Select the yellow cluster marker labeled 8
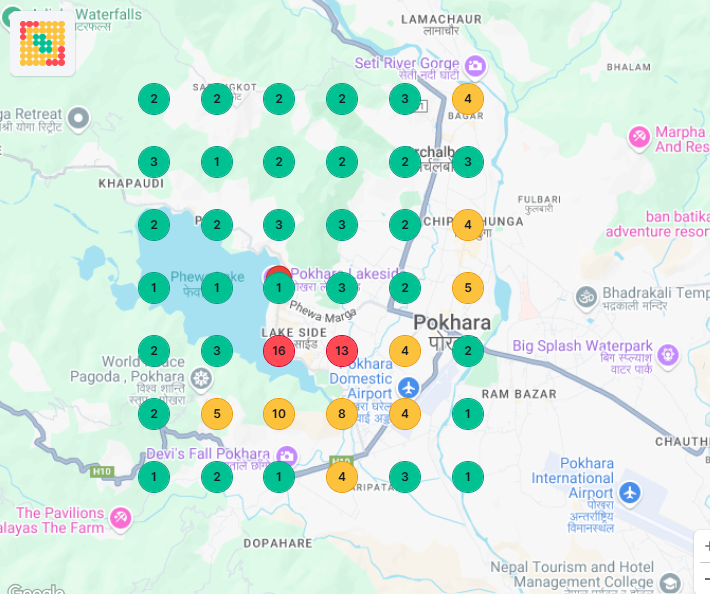The image size is (710, 594). [342, 414]
